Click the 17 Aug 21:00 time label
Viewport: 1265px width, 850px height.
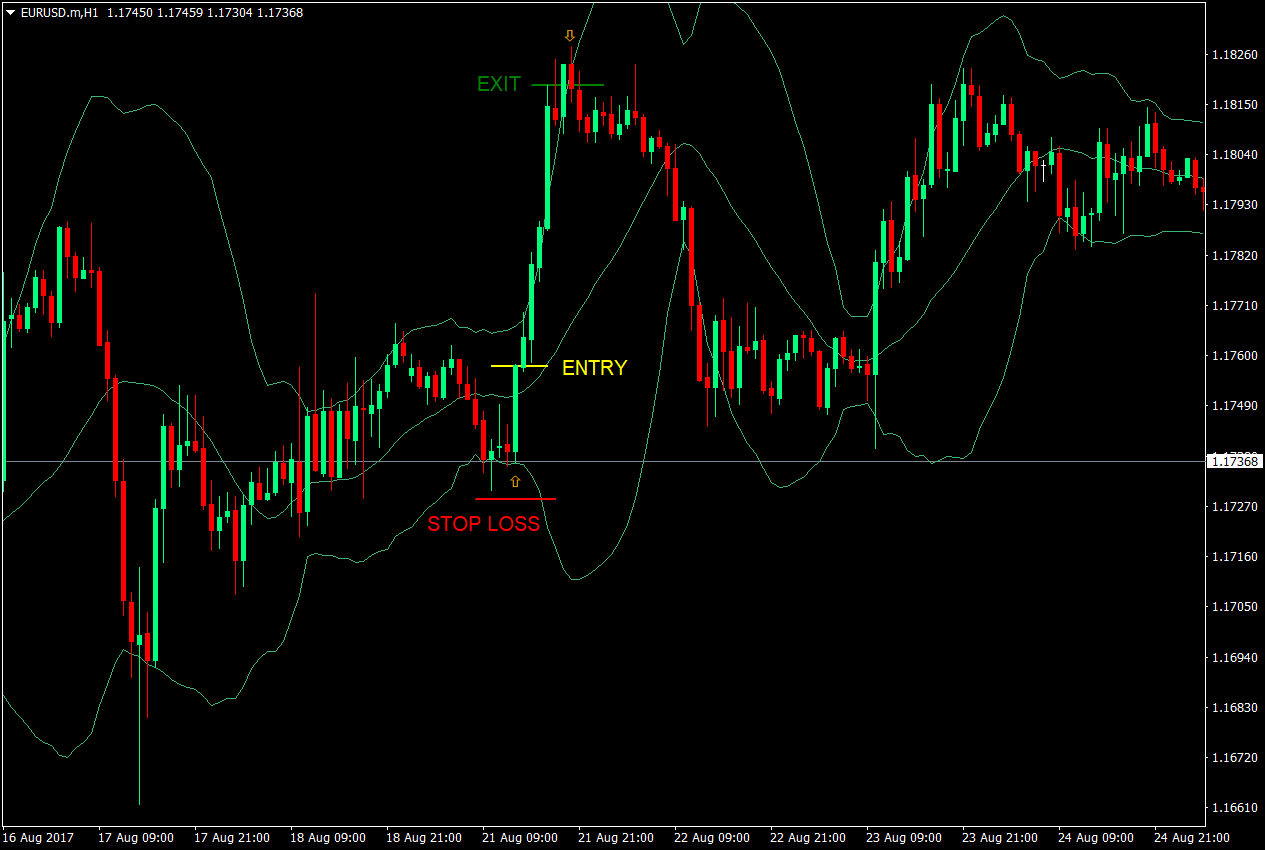pos(232,837)
